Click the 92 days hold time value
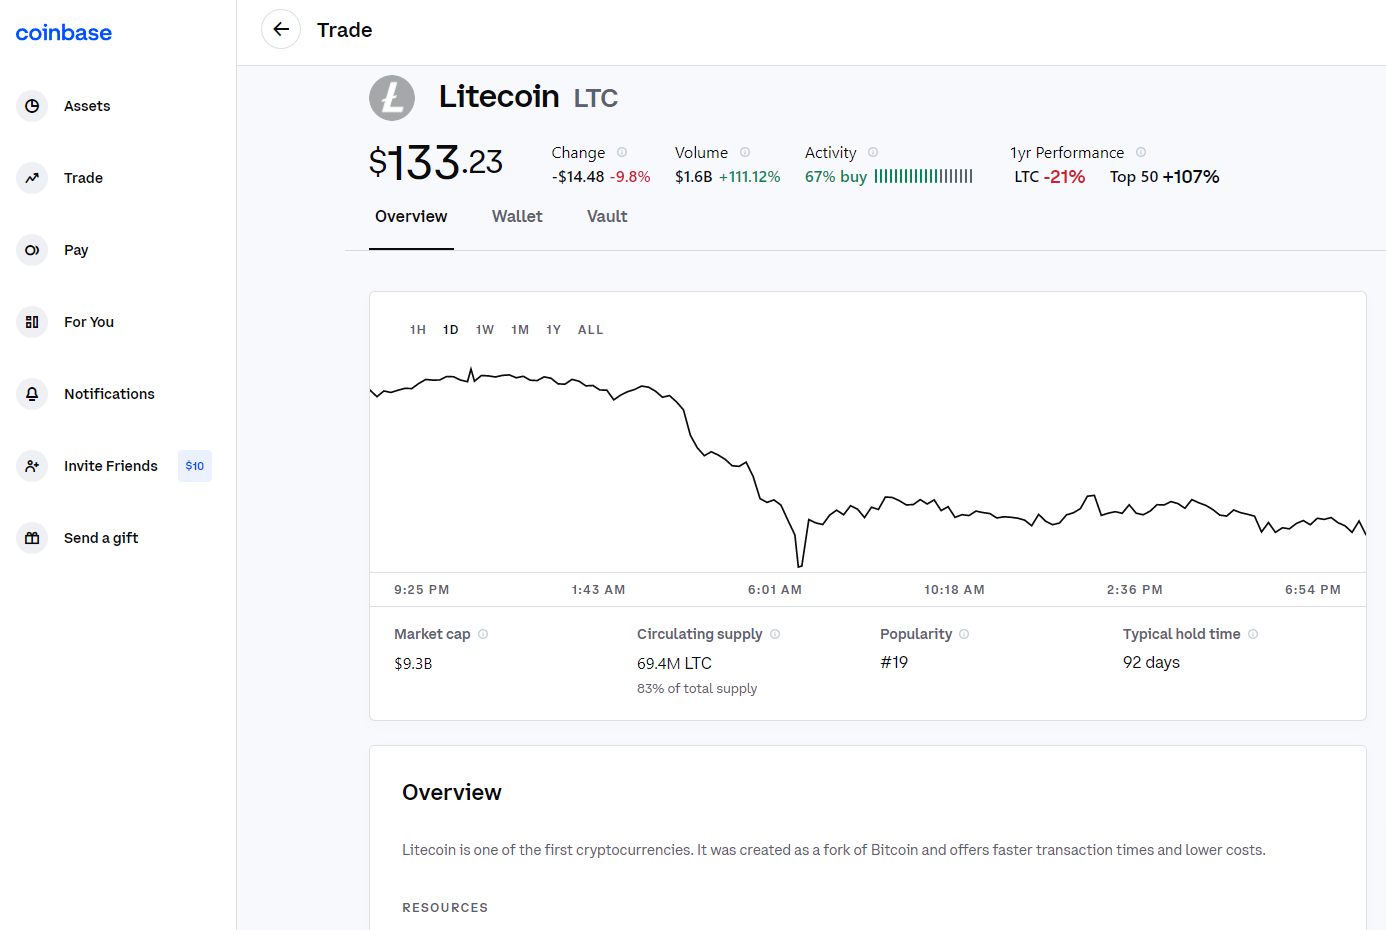Screen dimensions: 1386x930 (1151, 662)
